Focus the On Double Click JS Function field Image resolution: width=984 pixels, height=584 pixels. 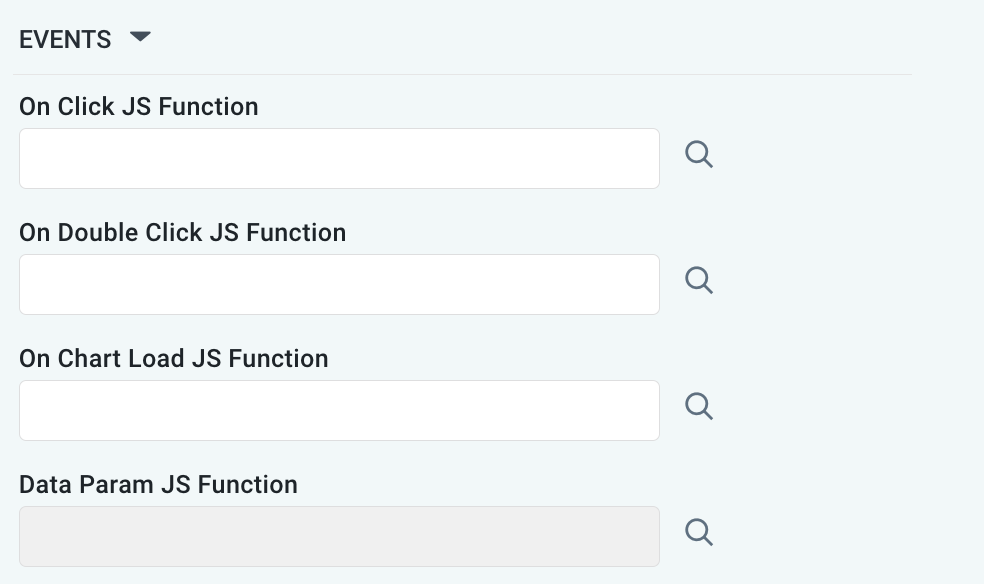tap(339, 284)
